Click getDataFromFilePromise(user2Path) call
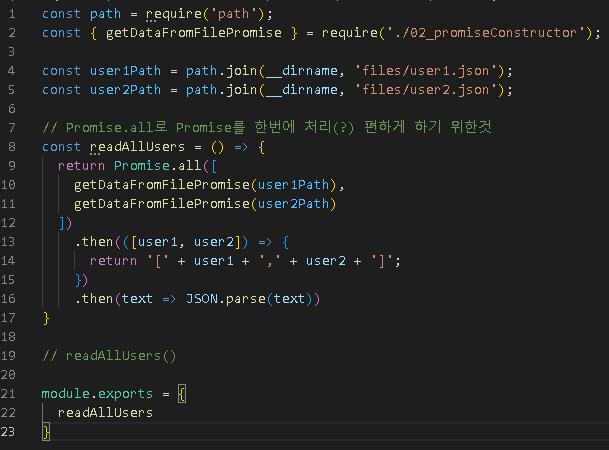Viewport: 609px width, 450px height. click(205, 204)
